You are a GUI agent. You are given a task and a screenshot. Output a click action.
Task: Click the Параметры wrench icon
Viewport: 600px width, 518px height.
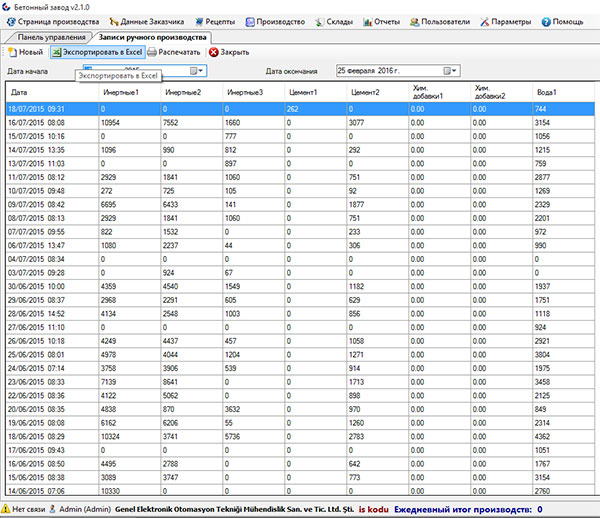tap(482, 20)
